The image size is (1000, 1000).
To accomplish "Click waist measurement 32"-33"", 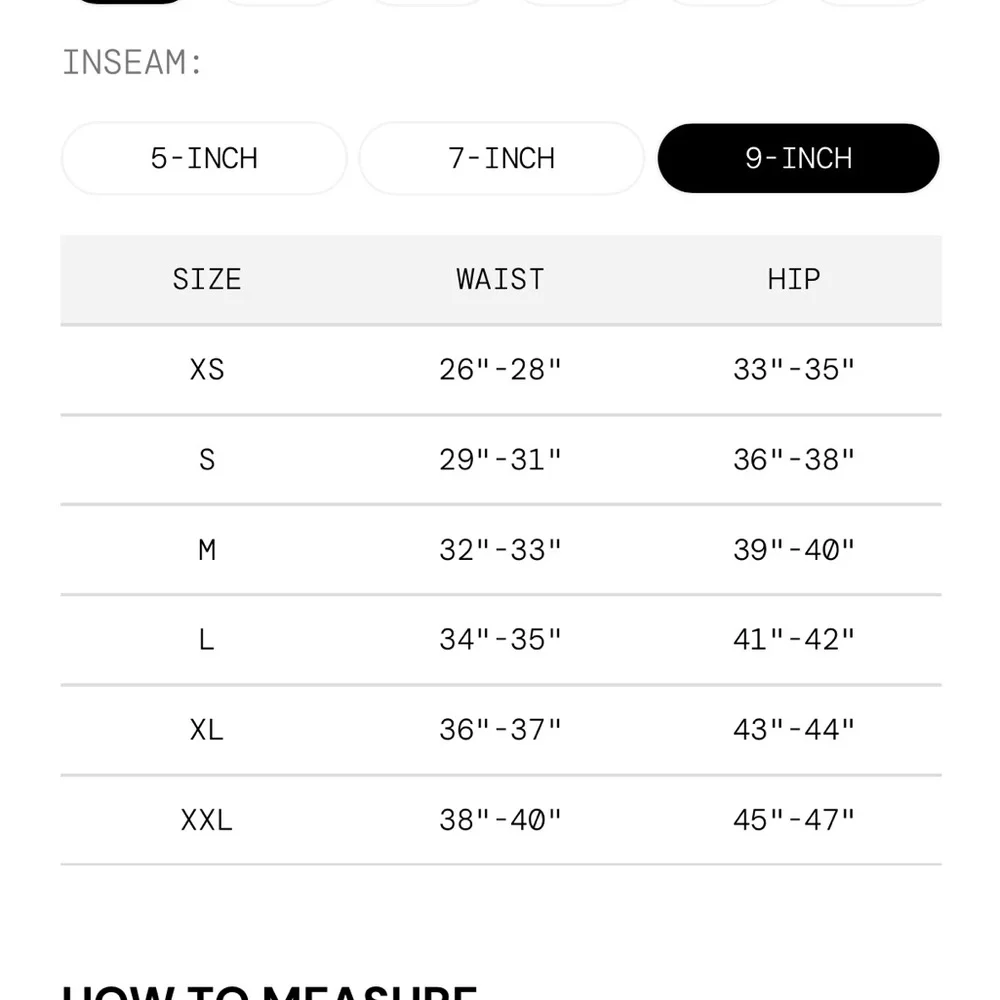I will coord(501,550).
